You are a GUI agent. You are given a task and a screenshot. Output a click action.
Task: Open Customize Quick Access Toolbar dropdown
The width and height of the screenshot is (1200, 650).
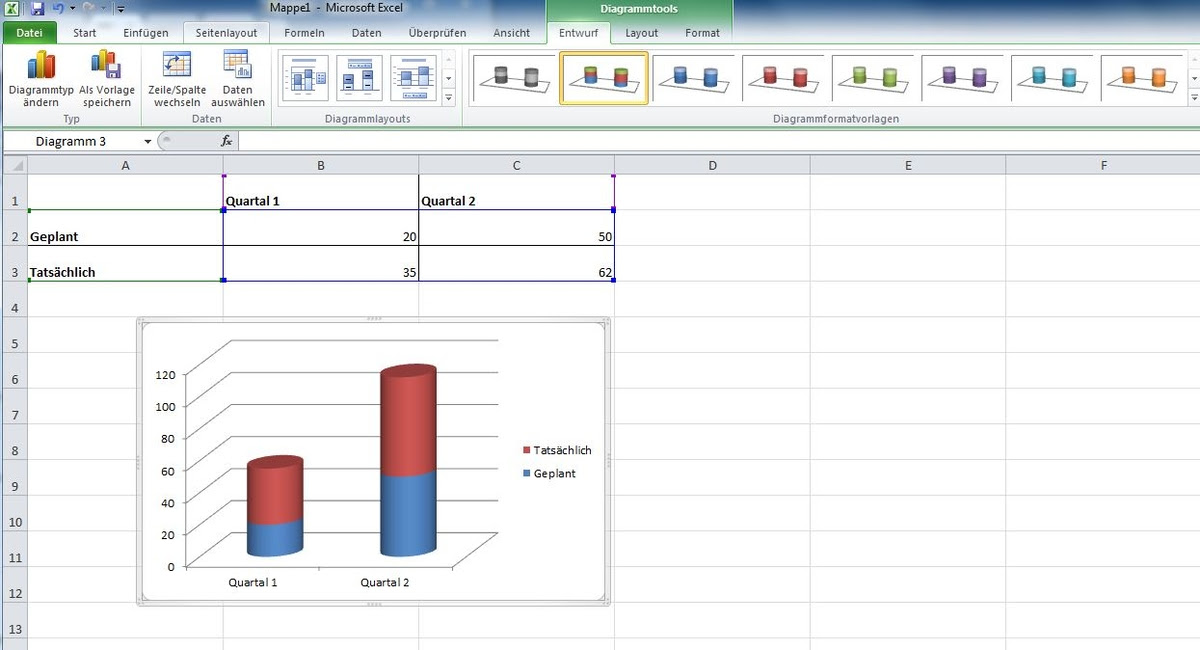(120, 8)
